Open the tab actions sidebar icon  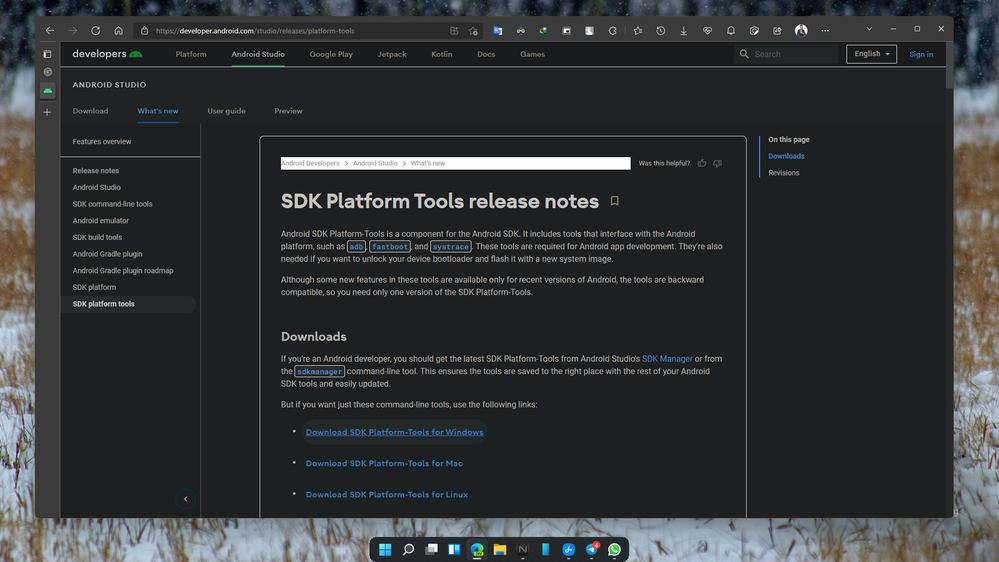pyautogui.click(x=47, y=54)
